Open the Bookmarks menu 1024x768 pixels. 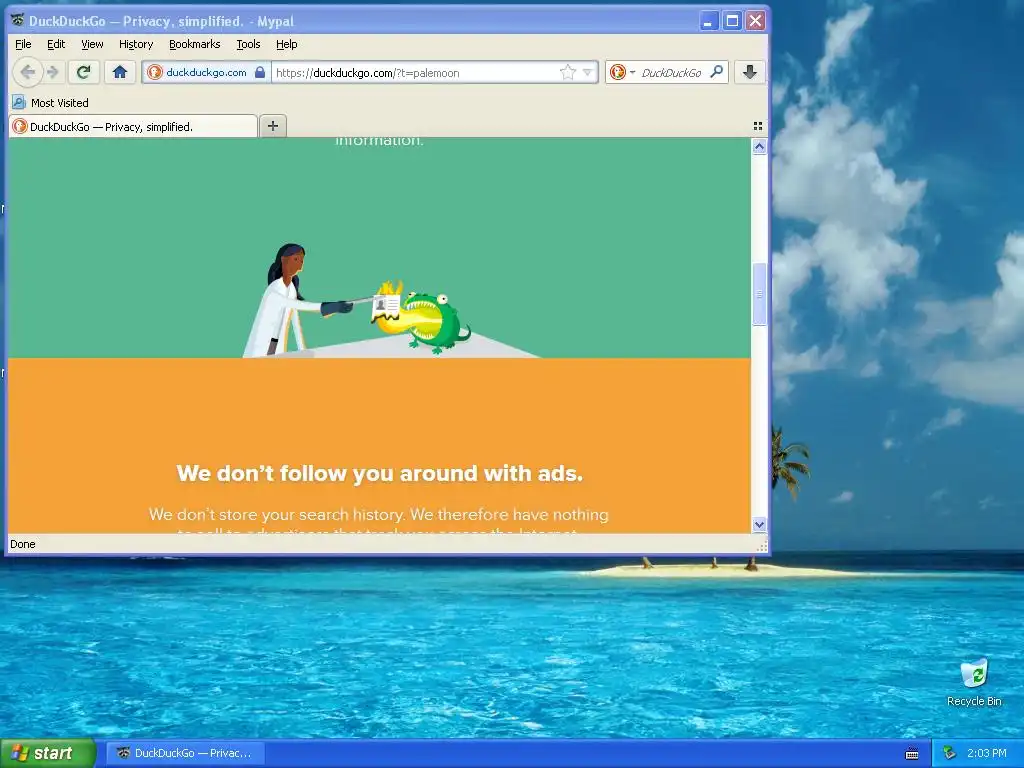(x=195, y=44)
